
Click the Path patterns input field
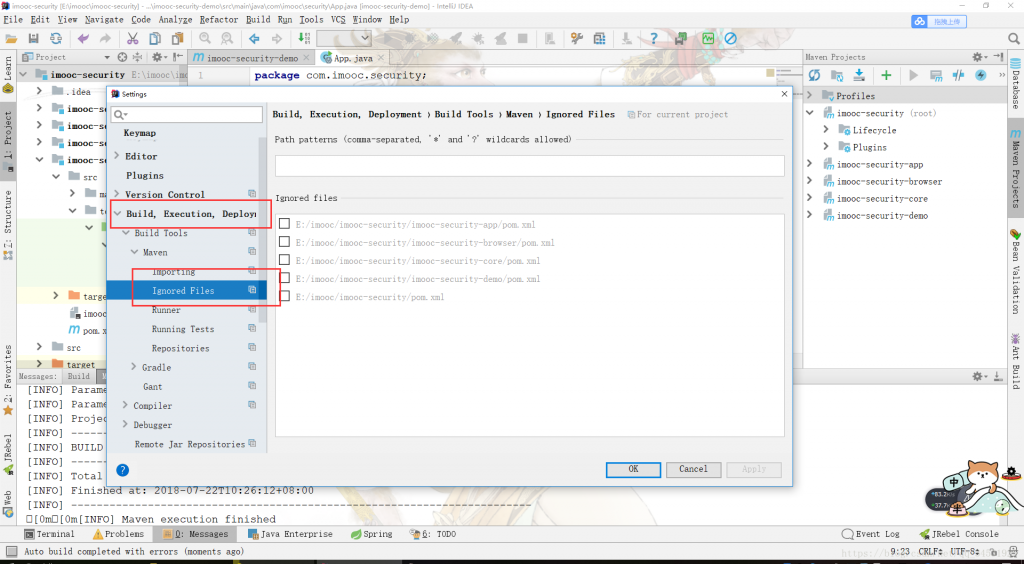530,166
